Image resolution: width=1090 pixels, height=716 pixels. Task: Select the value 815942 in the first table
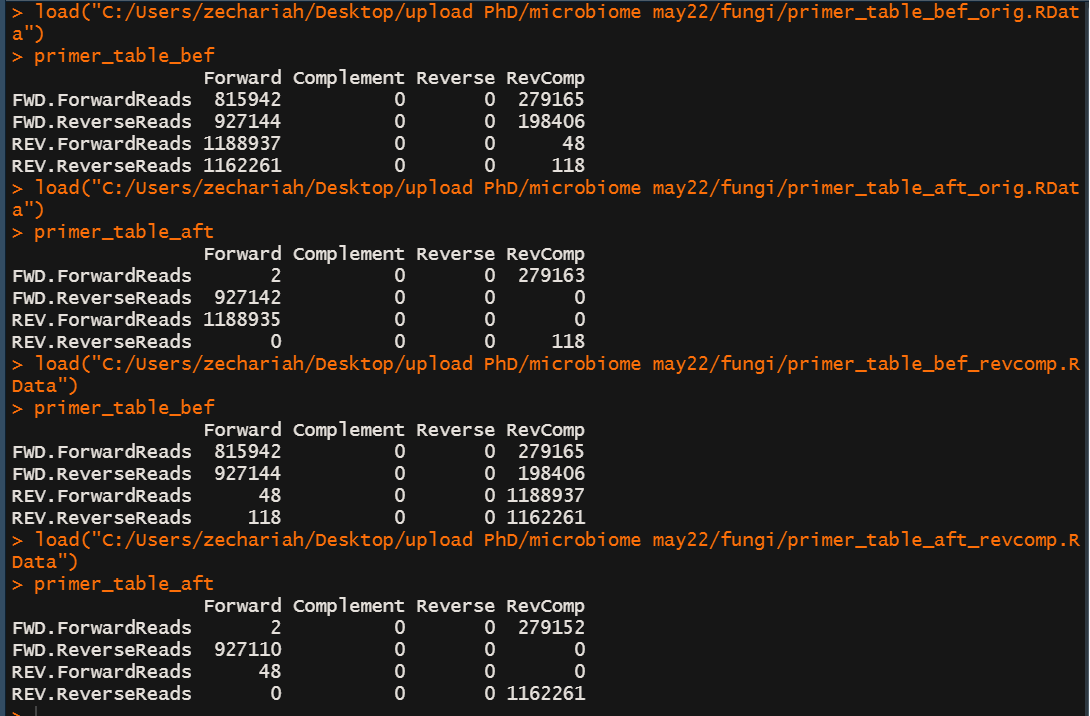pyautogui.click(x=250, y=99)
